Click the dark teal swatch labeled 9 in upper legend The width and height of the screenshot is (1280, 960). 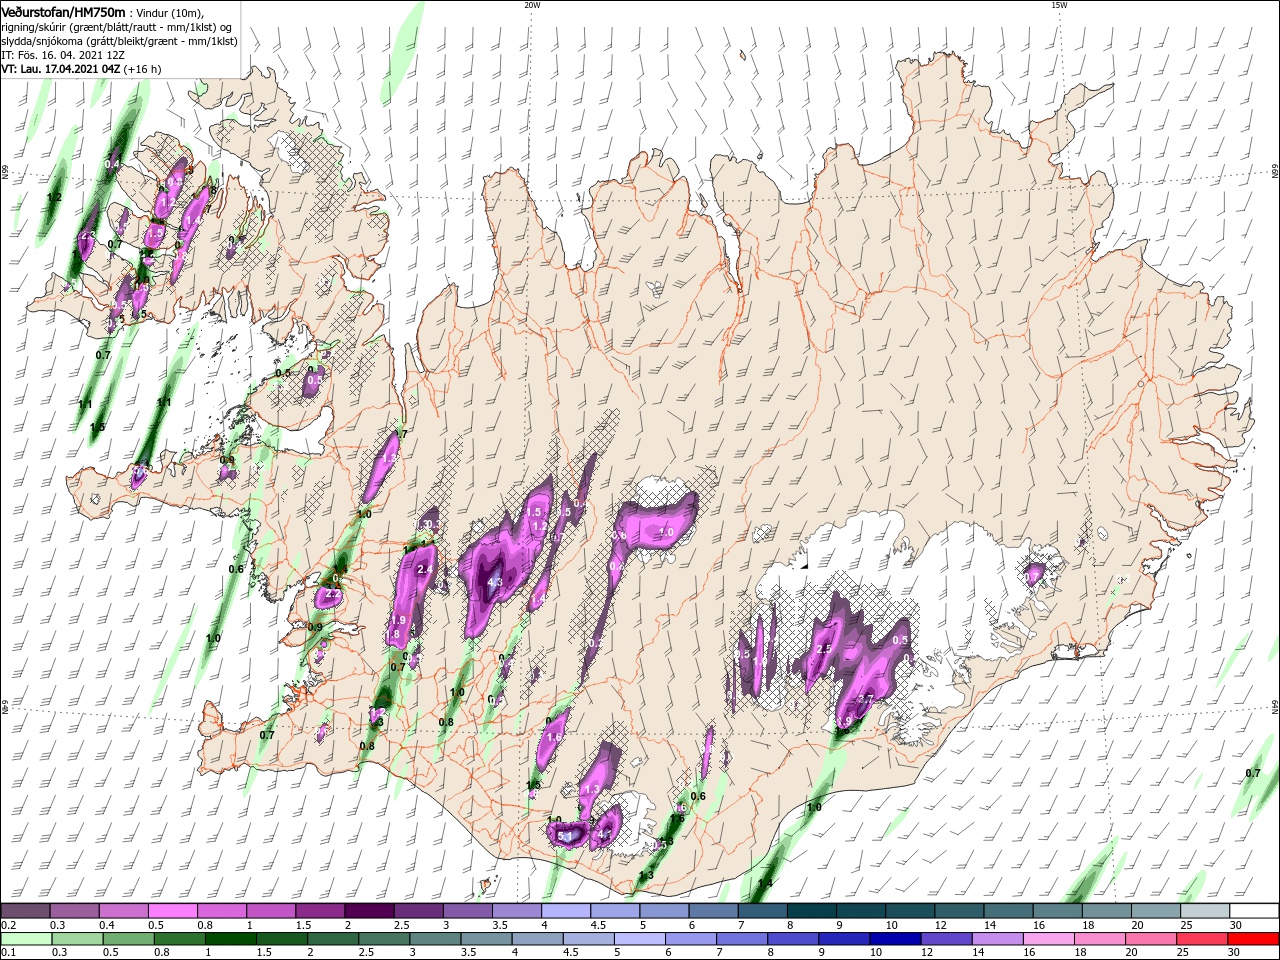(x=861, y=910)
